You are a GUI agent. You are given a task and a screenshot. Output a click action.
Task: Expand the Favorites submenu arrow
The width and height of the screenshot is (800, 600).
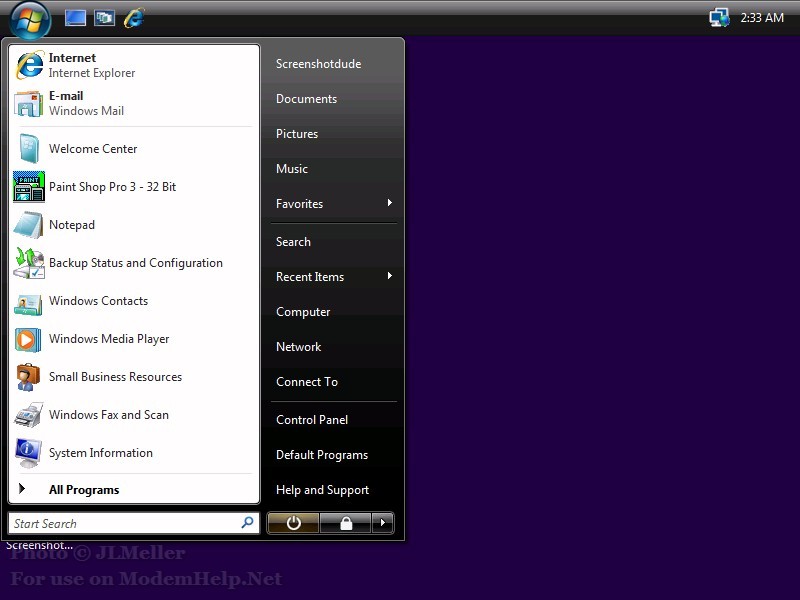point(390,203)
